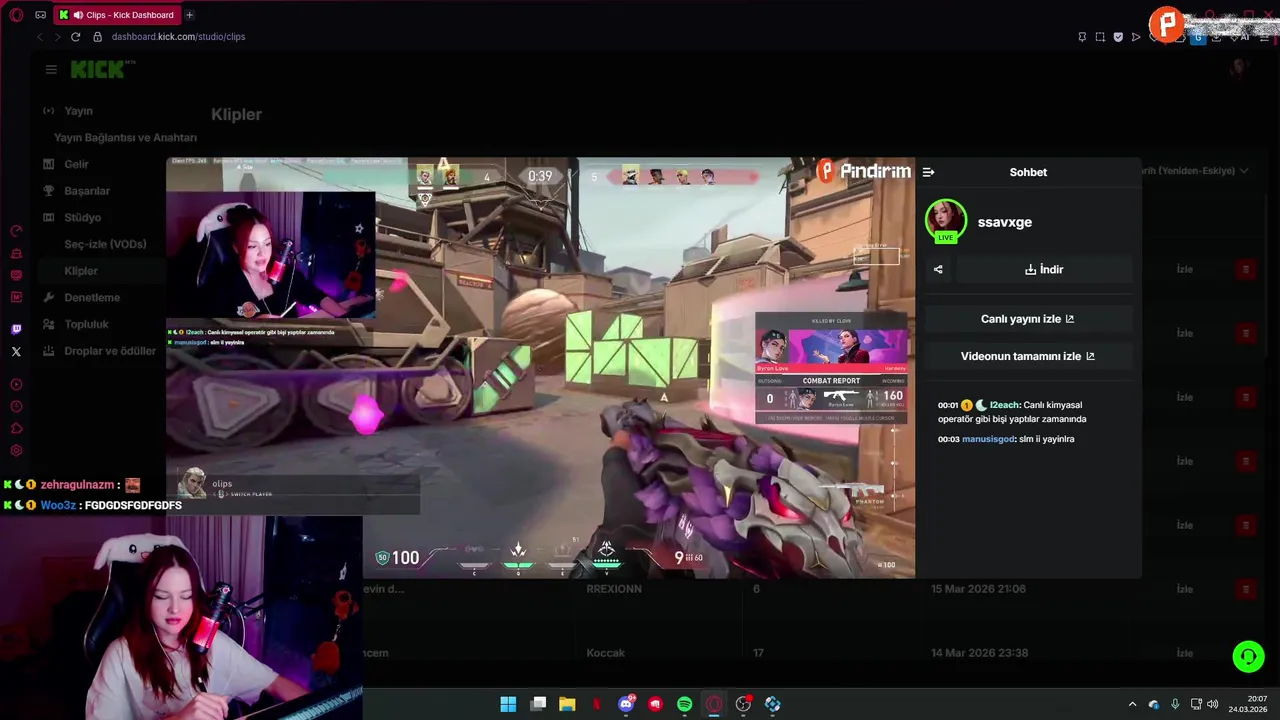Go forward in browser history
This screenshot has width=1280, height=720.
point(57,37)
